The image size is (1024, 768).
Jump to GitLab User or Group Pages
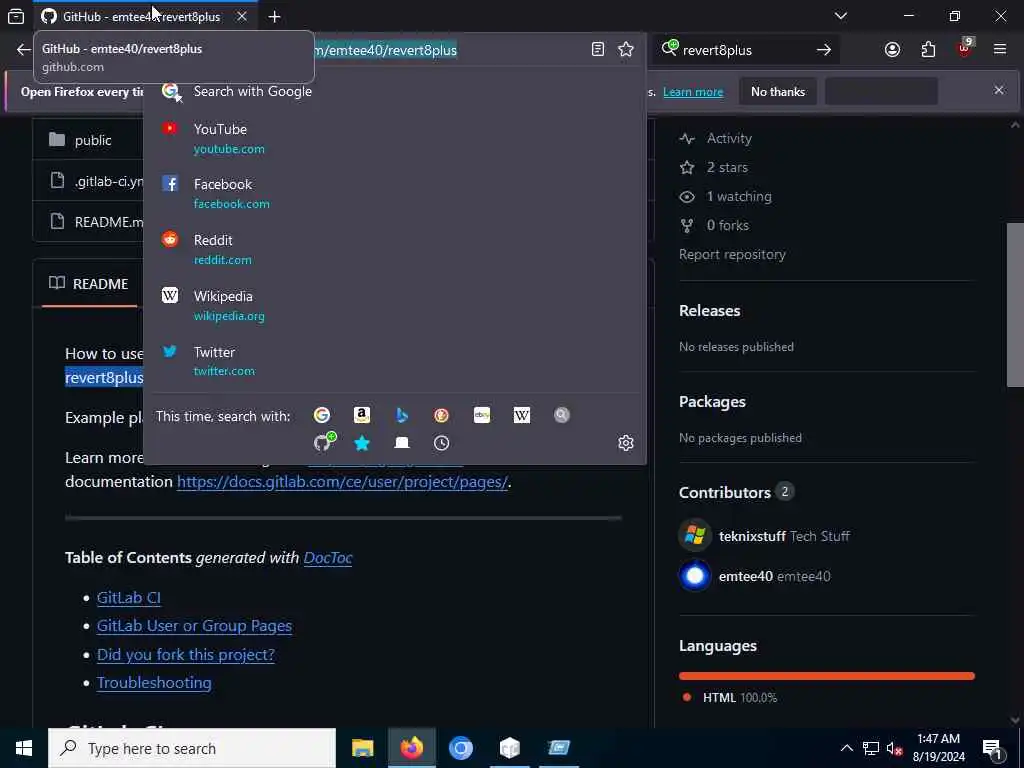(x=194, y=626)
